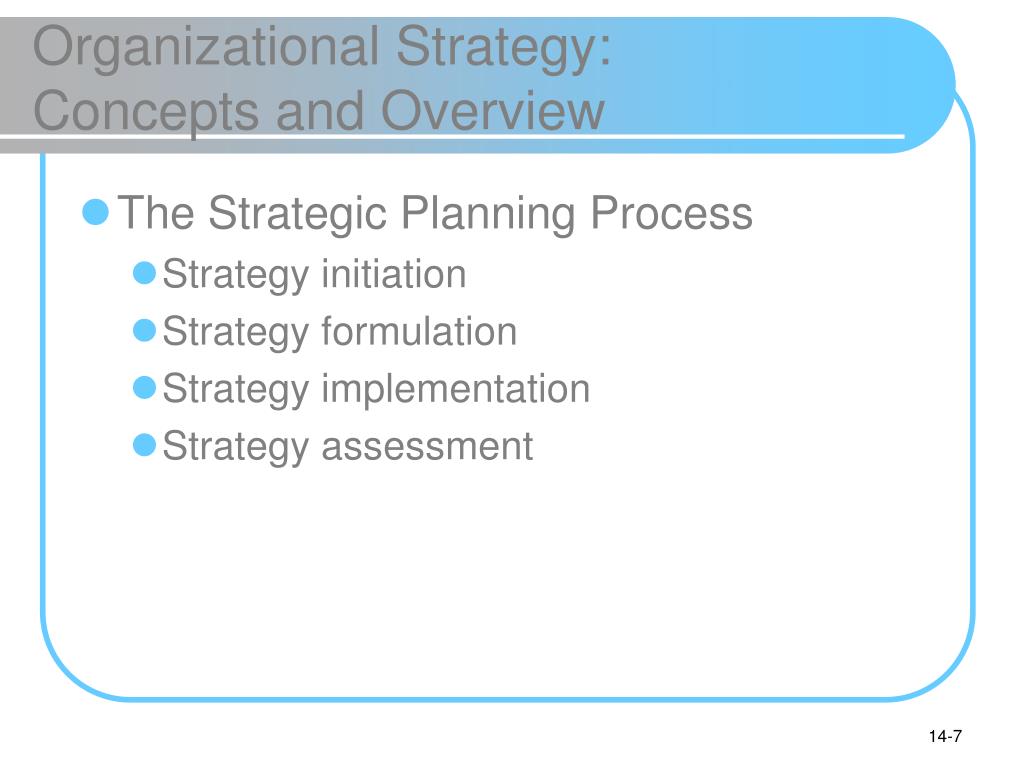Screen dimensions: 1024x768
Task: Click the bullet before Strategy assessment
Action: [144, 445]
